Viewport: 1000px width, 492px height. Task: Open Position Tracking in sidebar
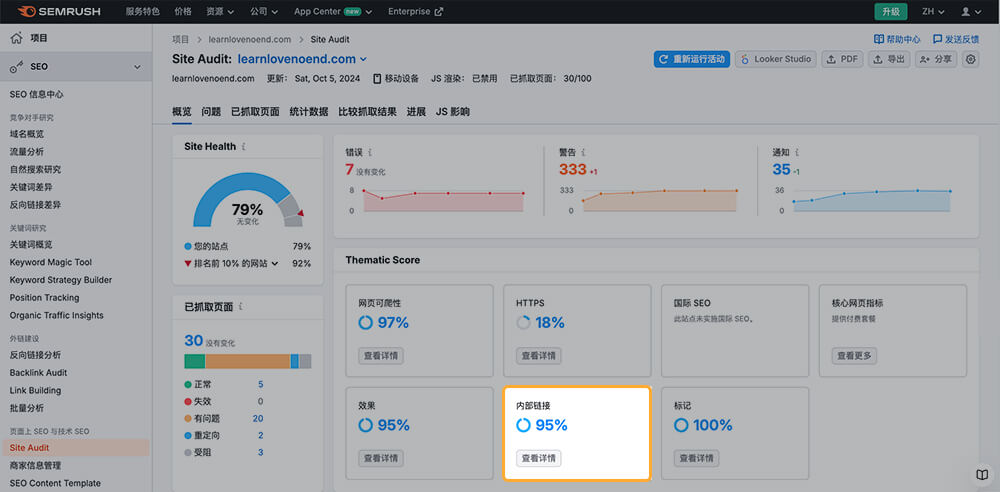click(44, 298)
